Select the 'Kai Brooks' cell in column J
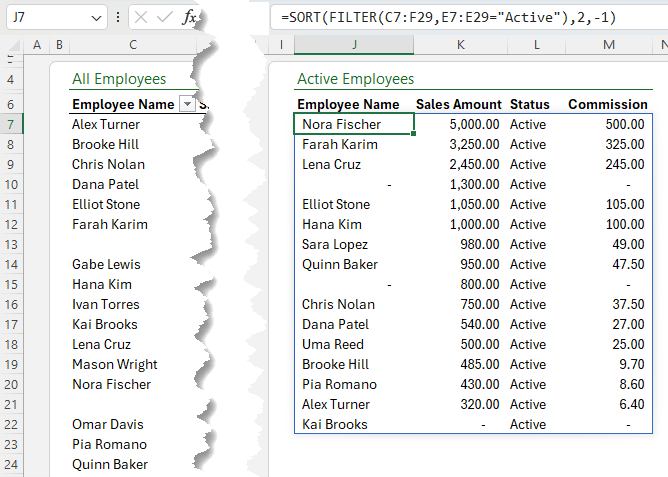Image resolution: width=668 pixels, height=477 pixels. tap(354, 425)
